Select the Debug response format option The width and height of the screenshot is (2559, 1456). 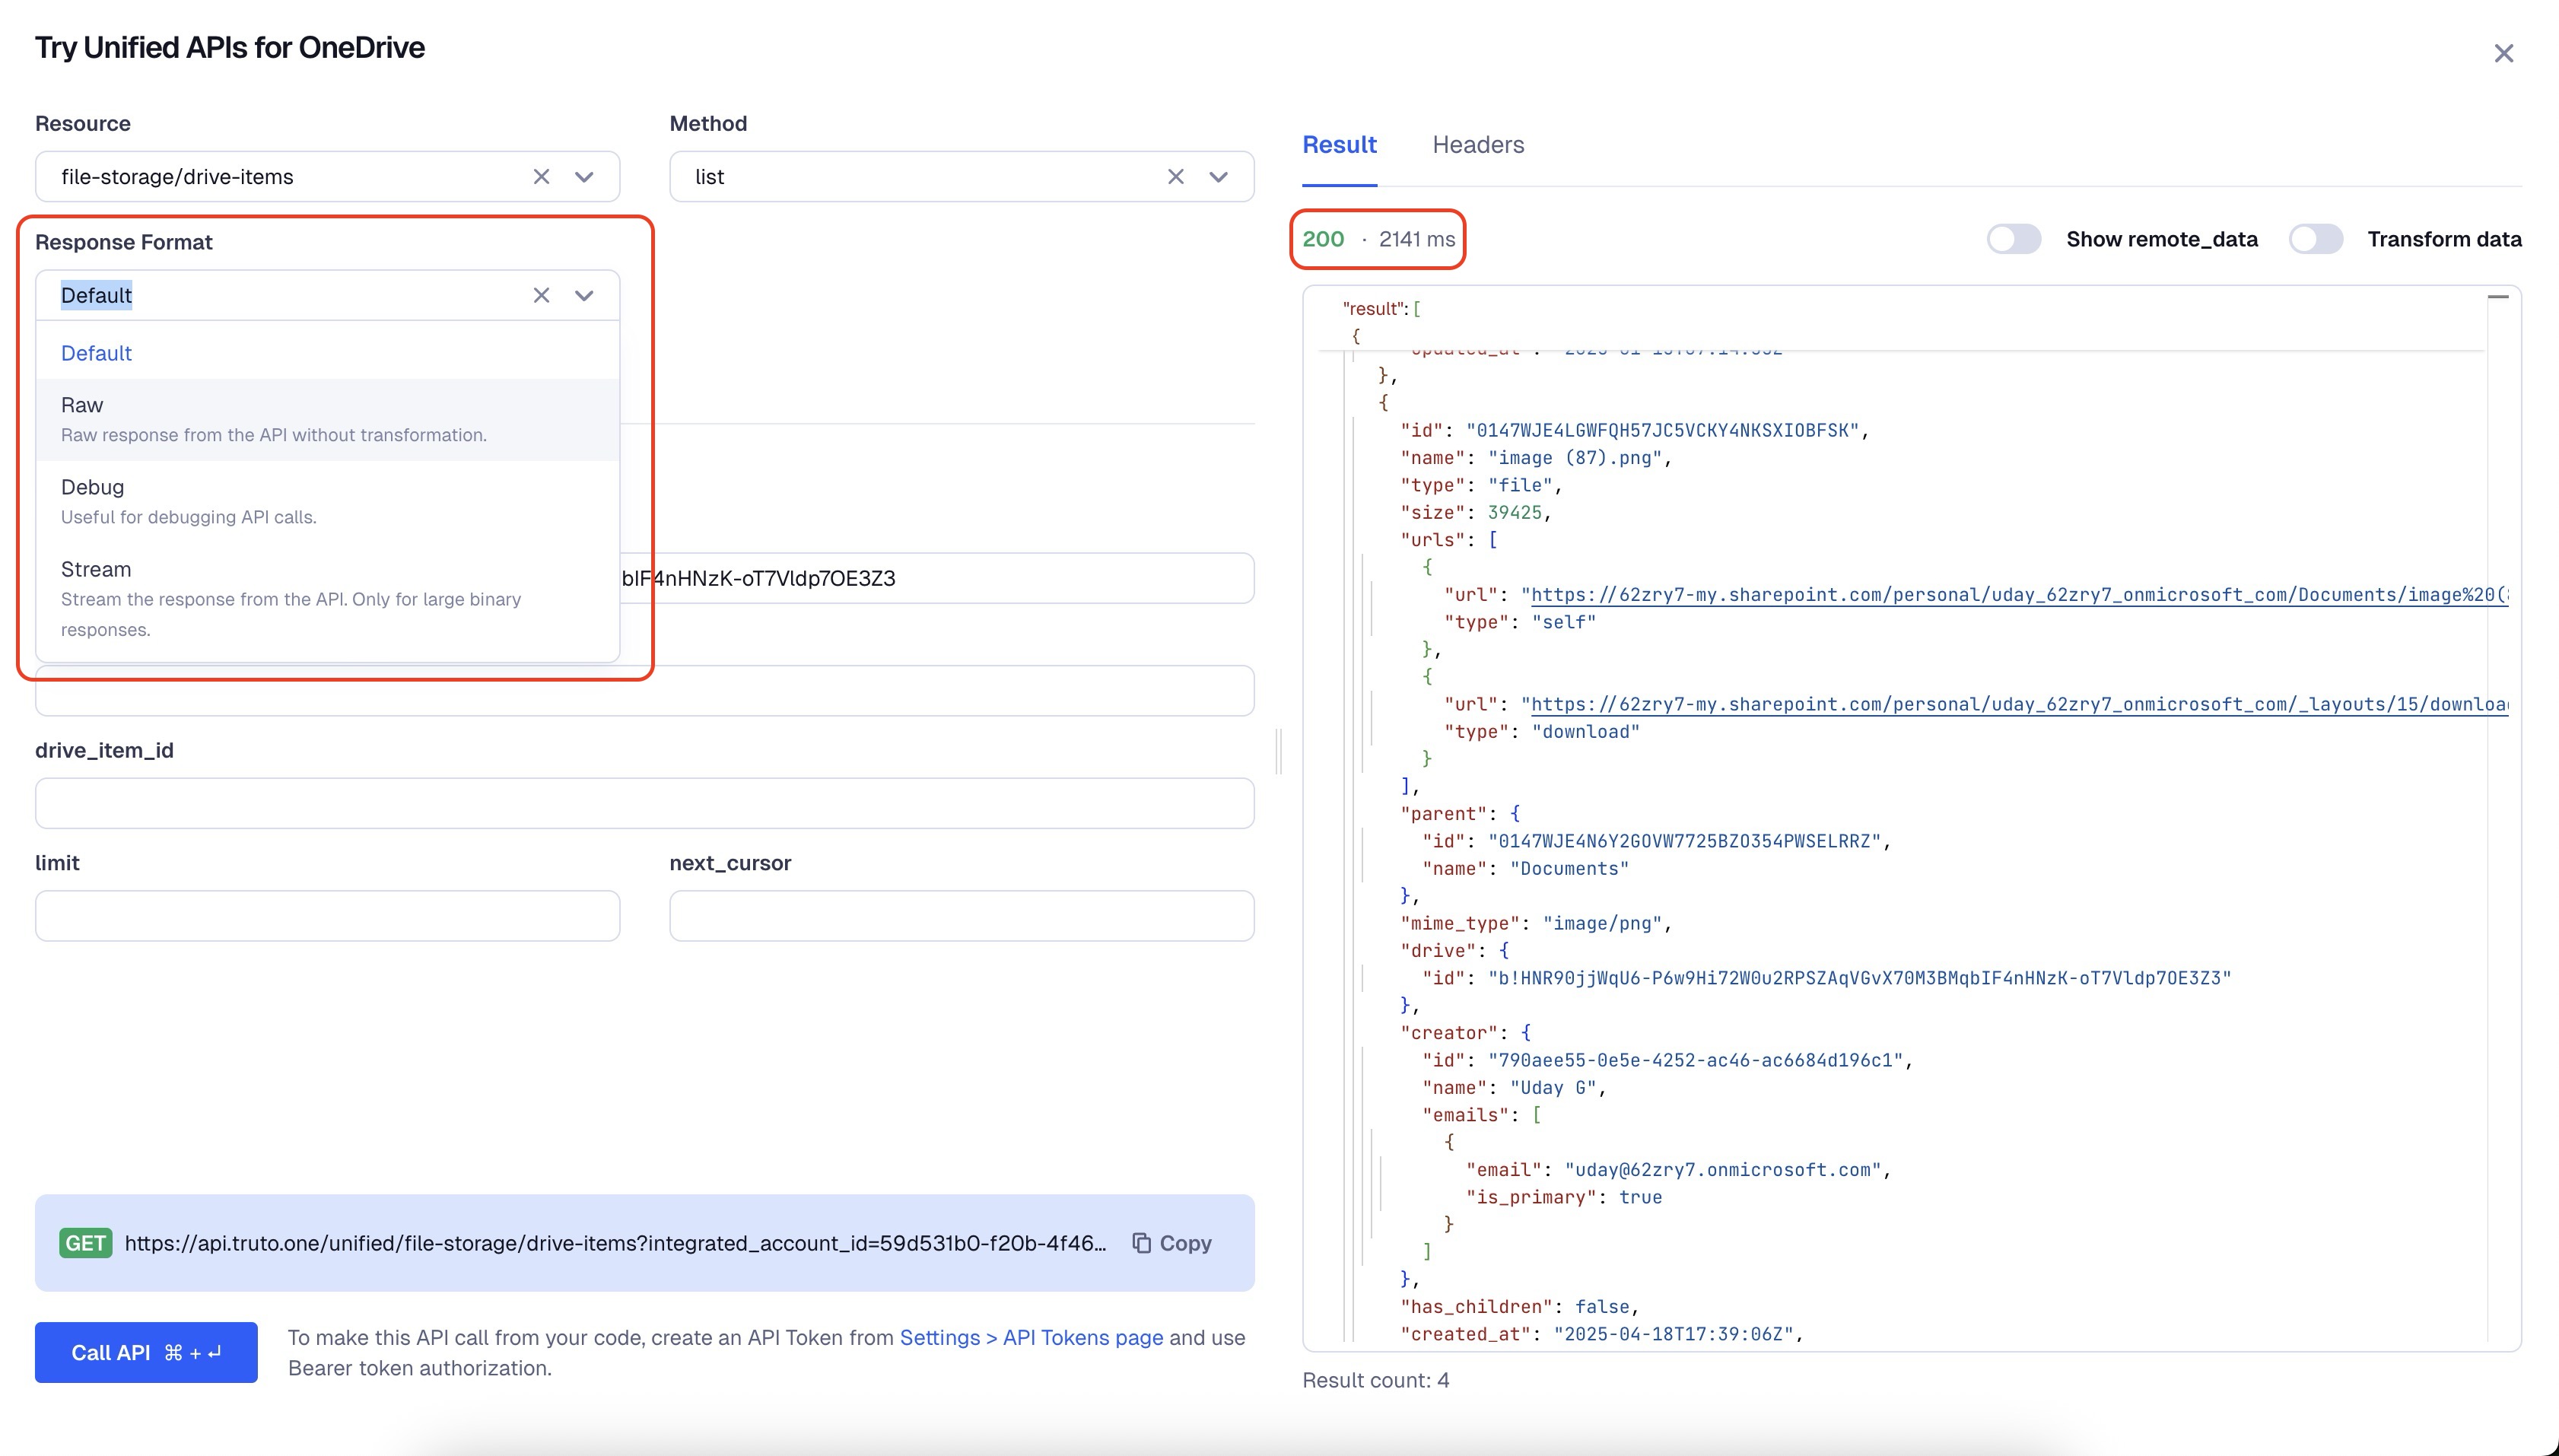[327, 501]
